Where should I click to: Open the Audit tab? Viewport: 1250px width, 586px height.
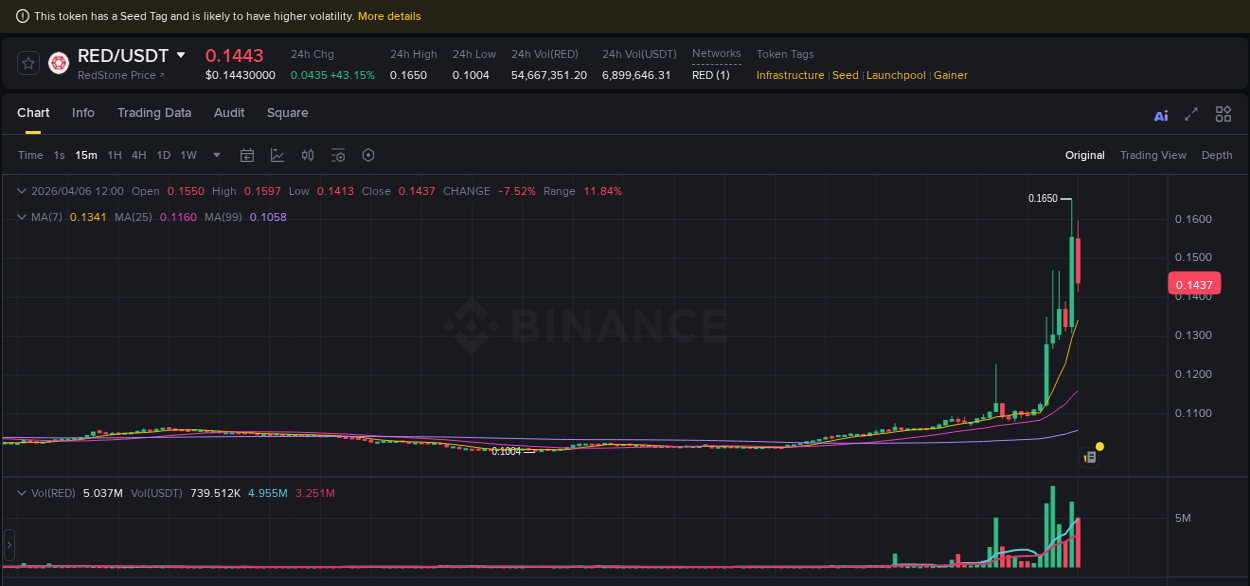pyautogui.click(x=229, y=113)
